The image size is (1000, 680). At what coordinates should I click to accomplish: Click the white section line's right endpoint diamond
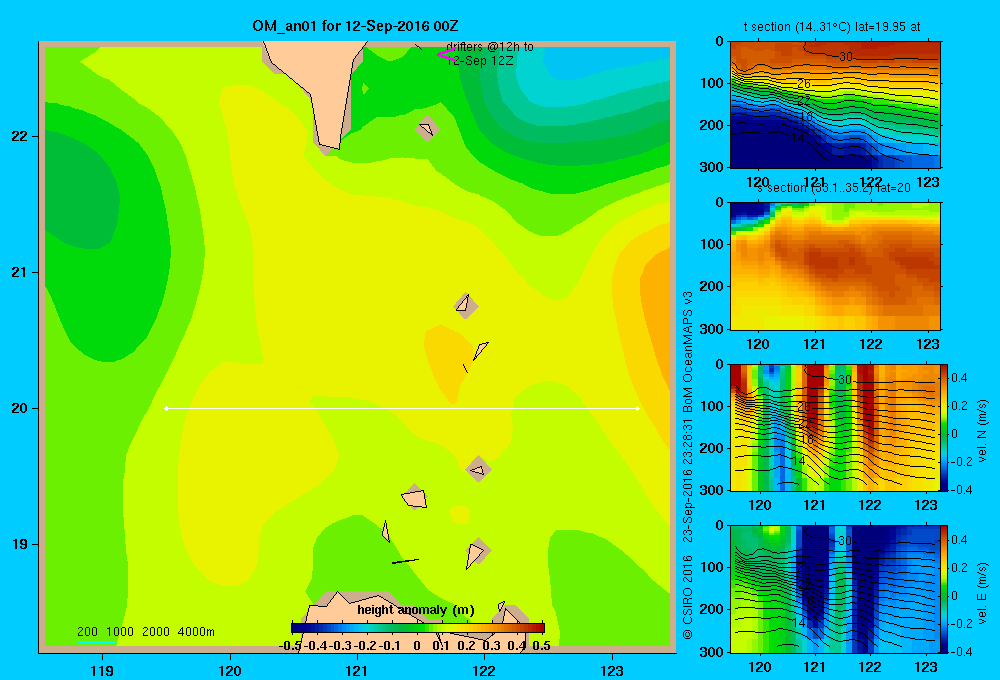[x=637, y=408]
